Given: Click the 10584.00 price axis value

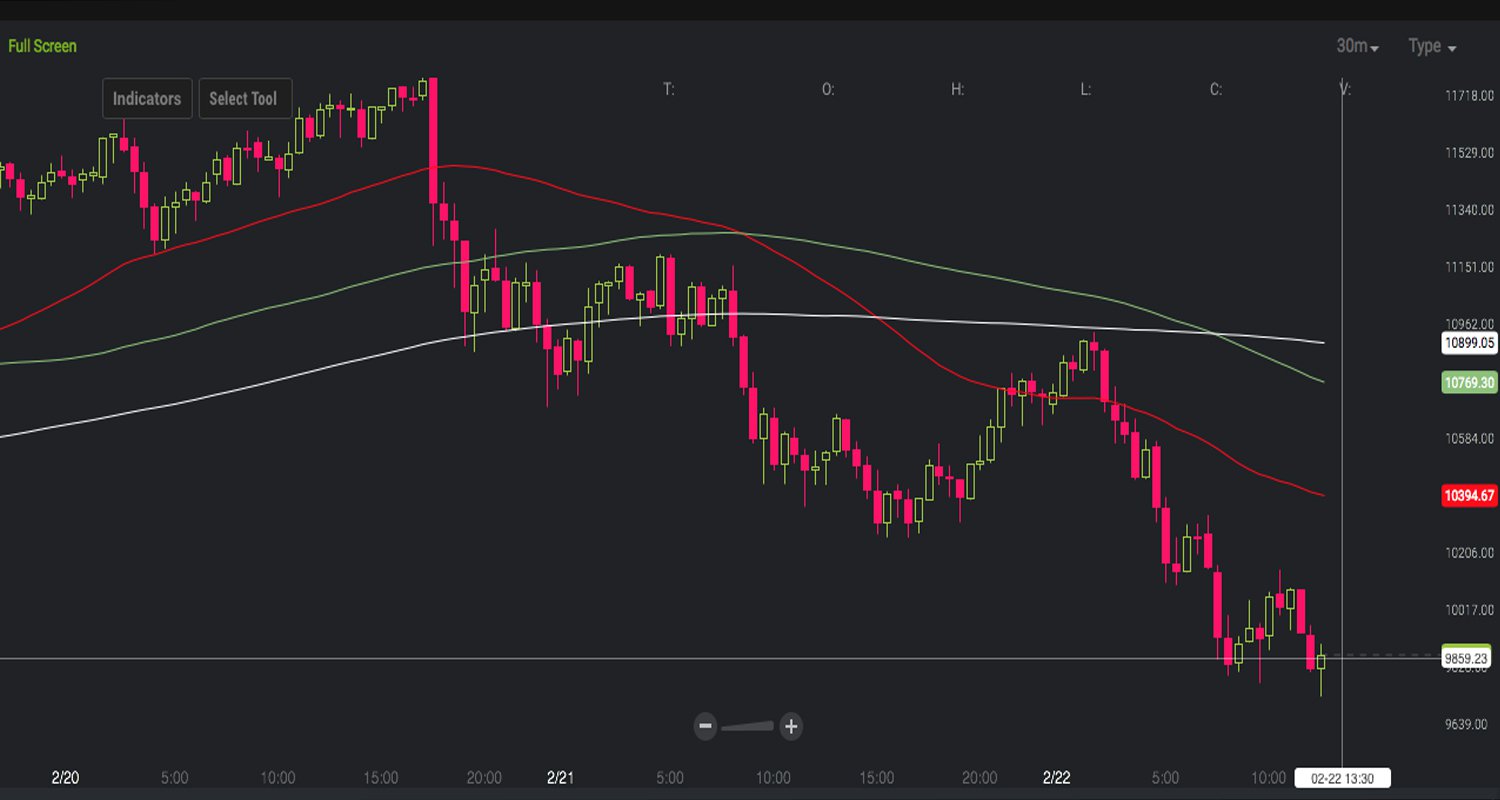Looking at the screenshot, I should pos(1469,439).
